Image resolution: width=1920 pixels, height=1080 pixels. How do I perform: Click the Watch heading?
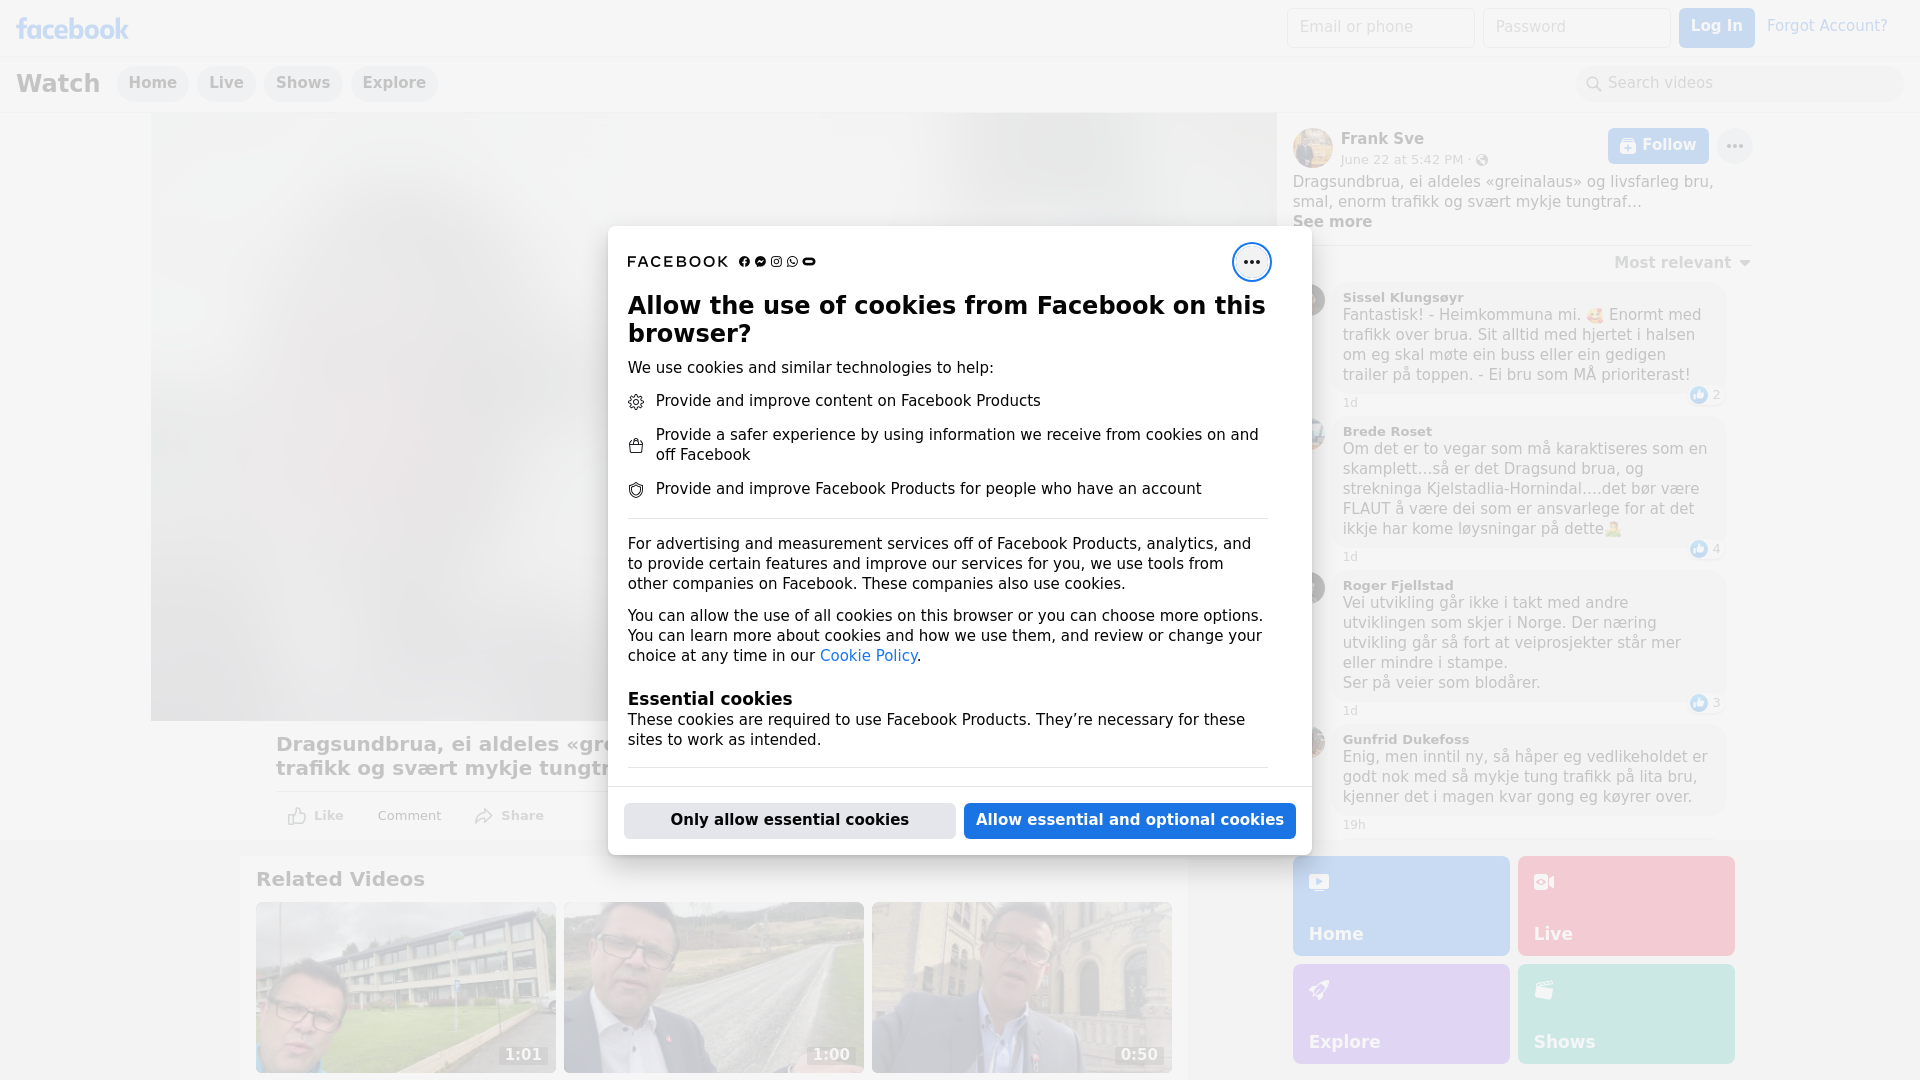pos(58,84)
